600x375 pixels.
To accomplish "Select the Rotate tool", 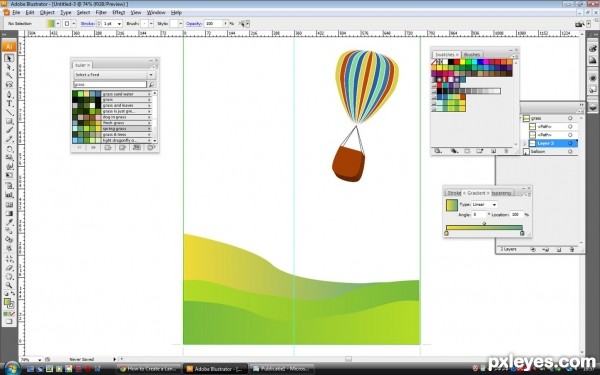I will tap(9, 149).
